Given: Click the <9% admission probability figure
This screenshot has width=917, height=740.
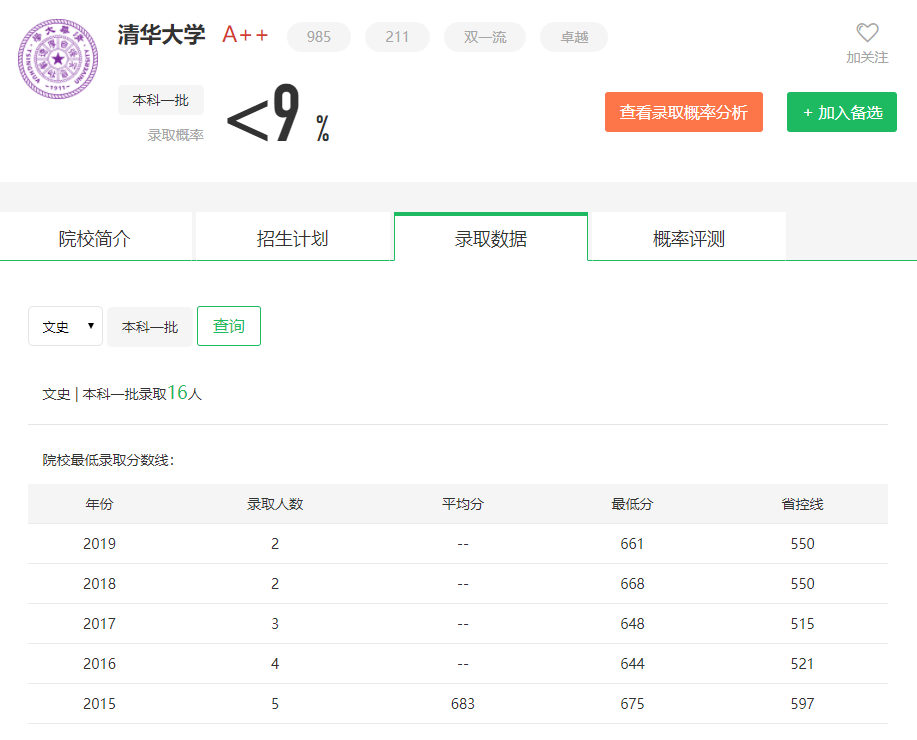Looking at the screenshot, I should 278,113.
